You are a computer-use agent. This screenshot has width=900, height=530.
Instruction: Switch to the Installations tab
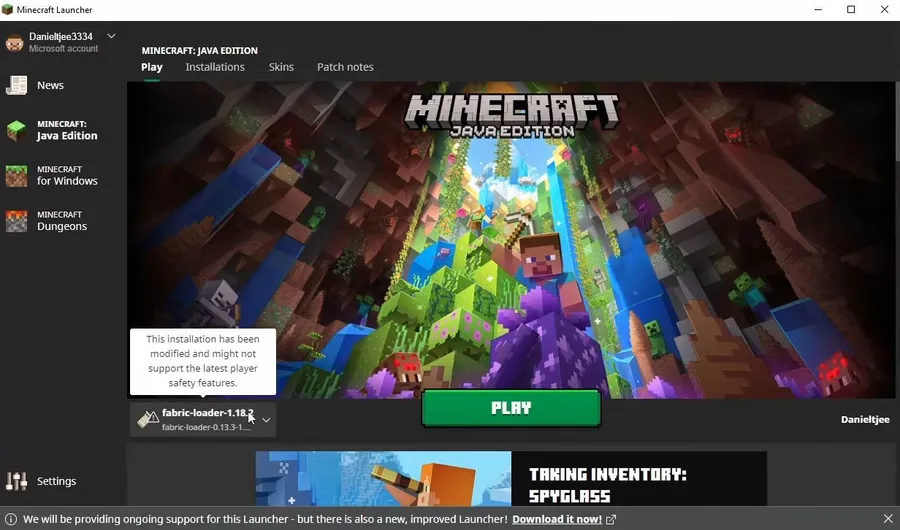215,67
